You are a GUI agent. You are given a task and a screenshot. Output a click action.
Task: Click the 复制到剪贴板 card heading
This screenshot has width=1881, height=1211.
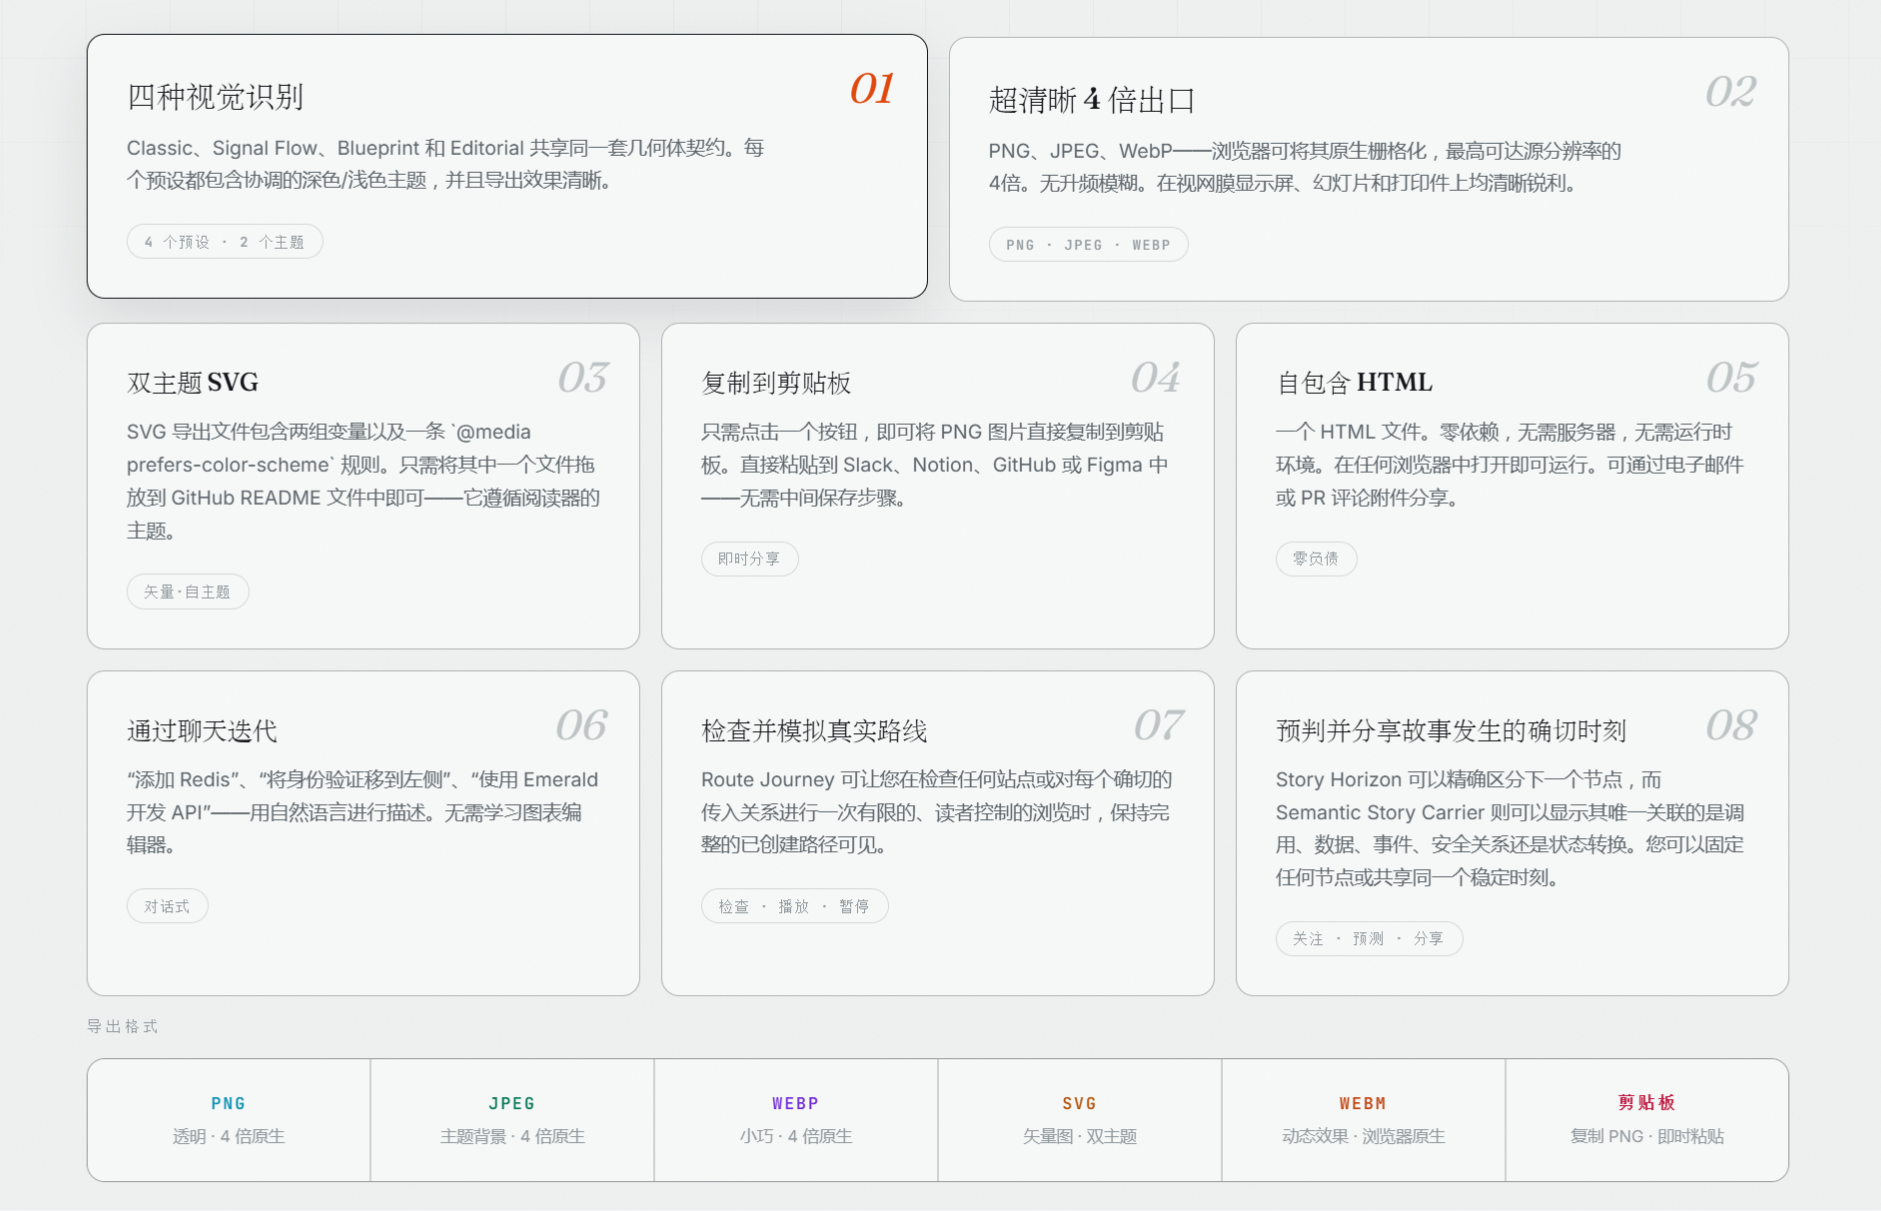(x=776, y=383)
